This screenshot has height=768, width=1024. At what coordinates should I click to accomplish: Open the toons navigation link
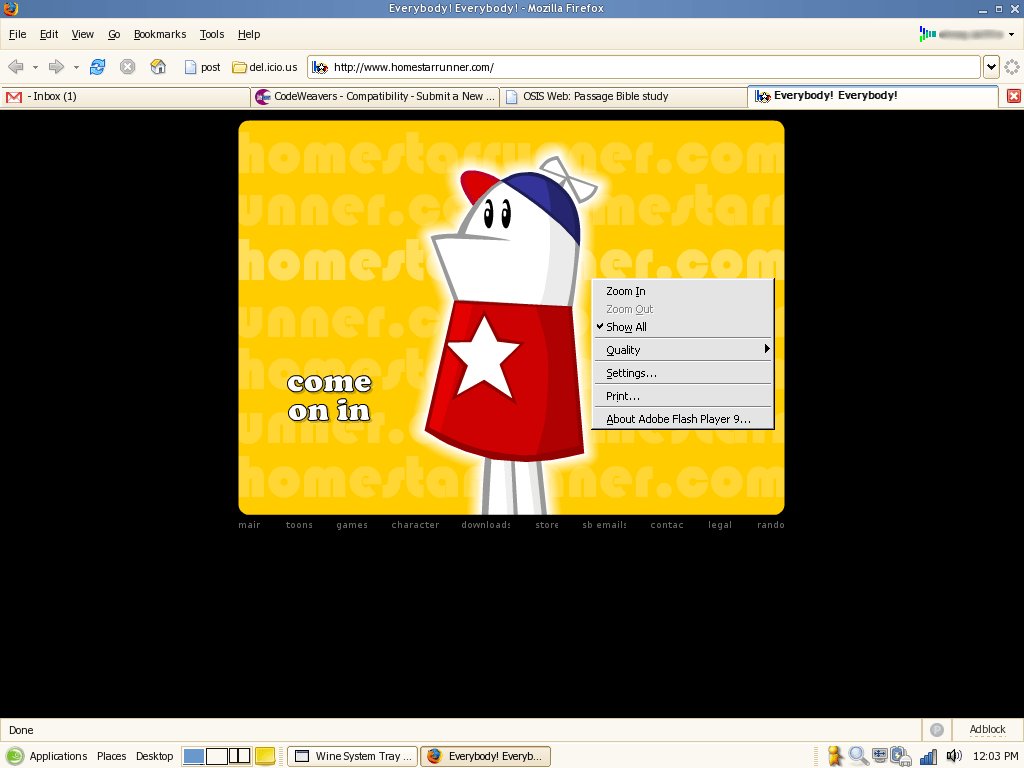click(x=299, y=524)
